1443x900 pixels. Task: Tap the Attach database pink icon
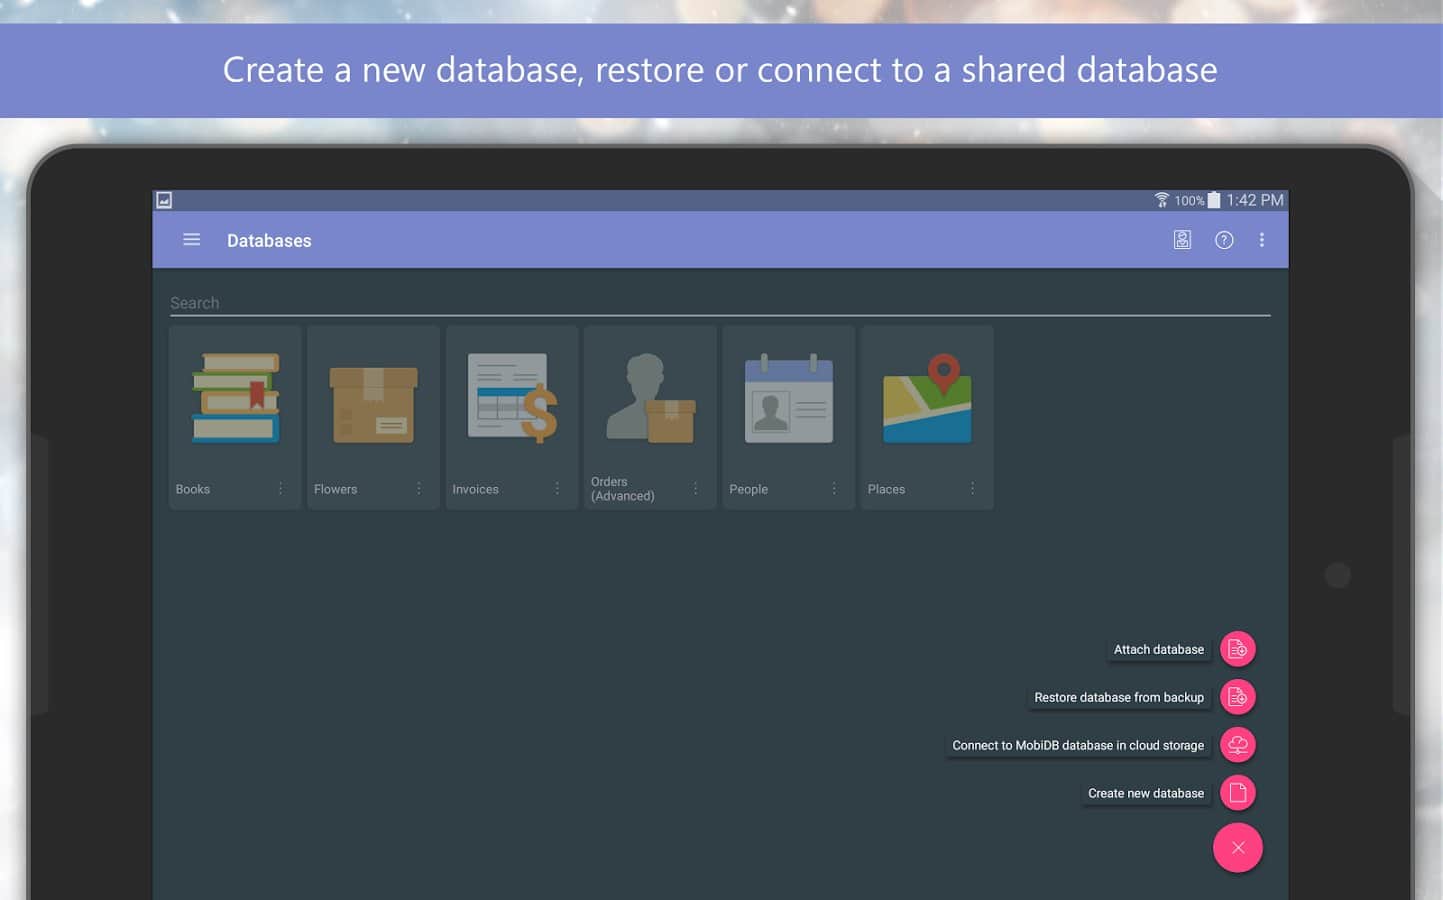click(x=1237, y=649)
